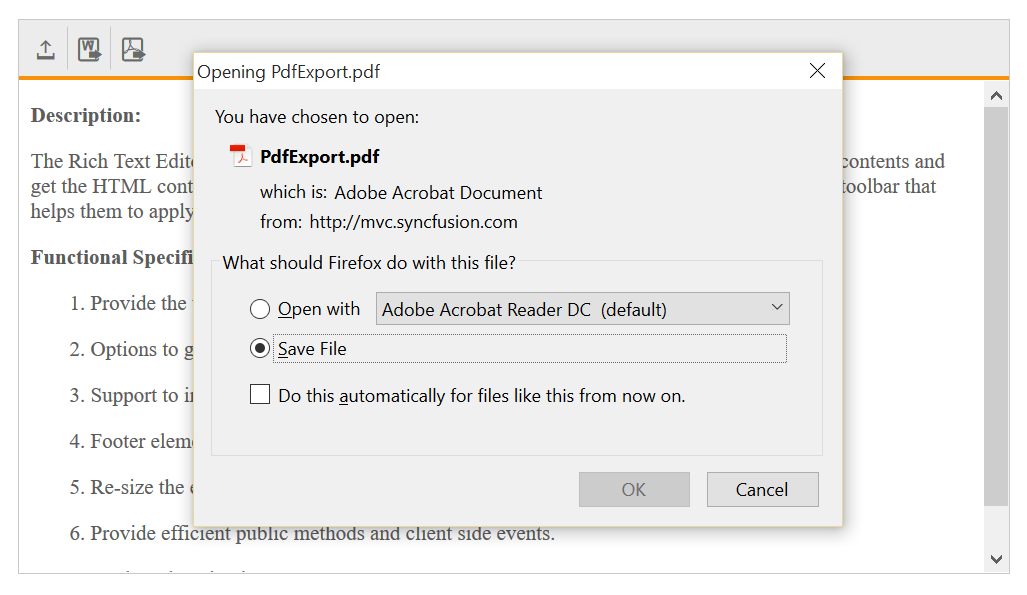Enable "Do this automatically" checkbox
The image size is (1027, 595).
pyautogui.click(x=260, y=395)
